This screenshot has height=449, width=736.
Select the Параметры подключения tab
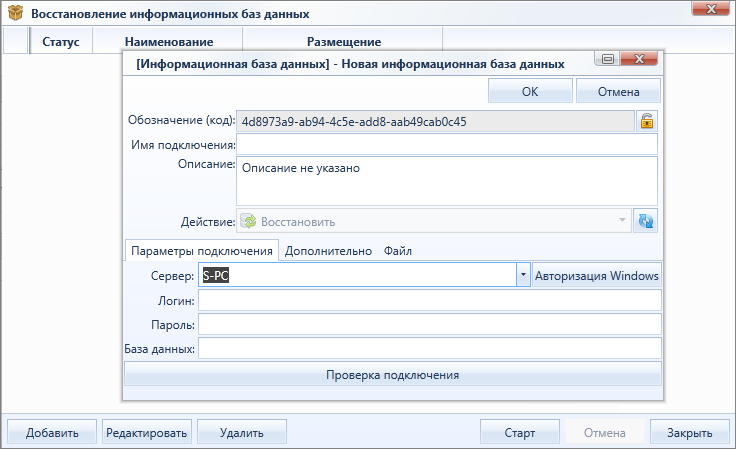(202, 251)
